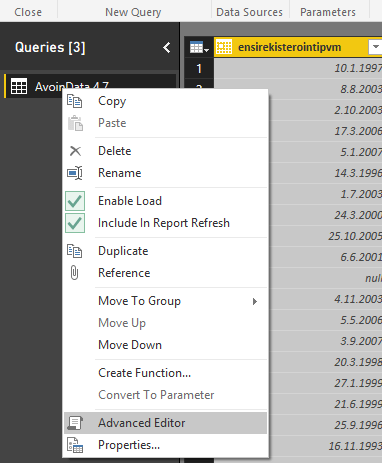Click the Data Sources ribbon group label
Viewport: 382px width, 463px height.
[249, 12]
